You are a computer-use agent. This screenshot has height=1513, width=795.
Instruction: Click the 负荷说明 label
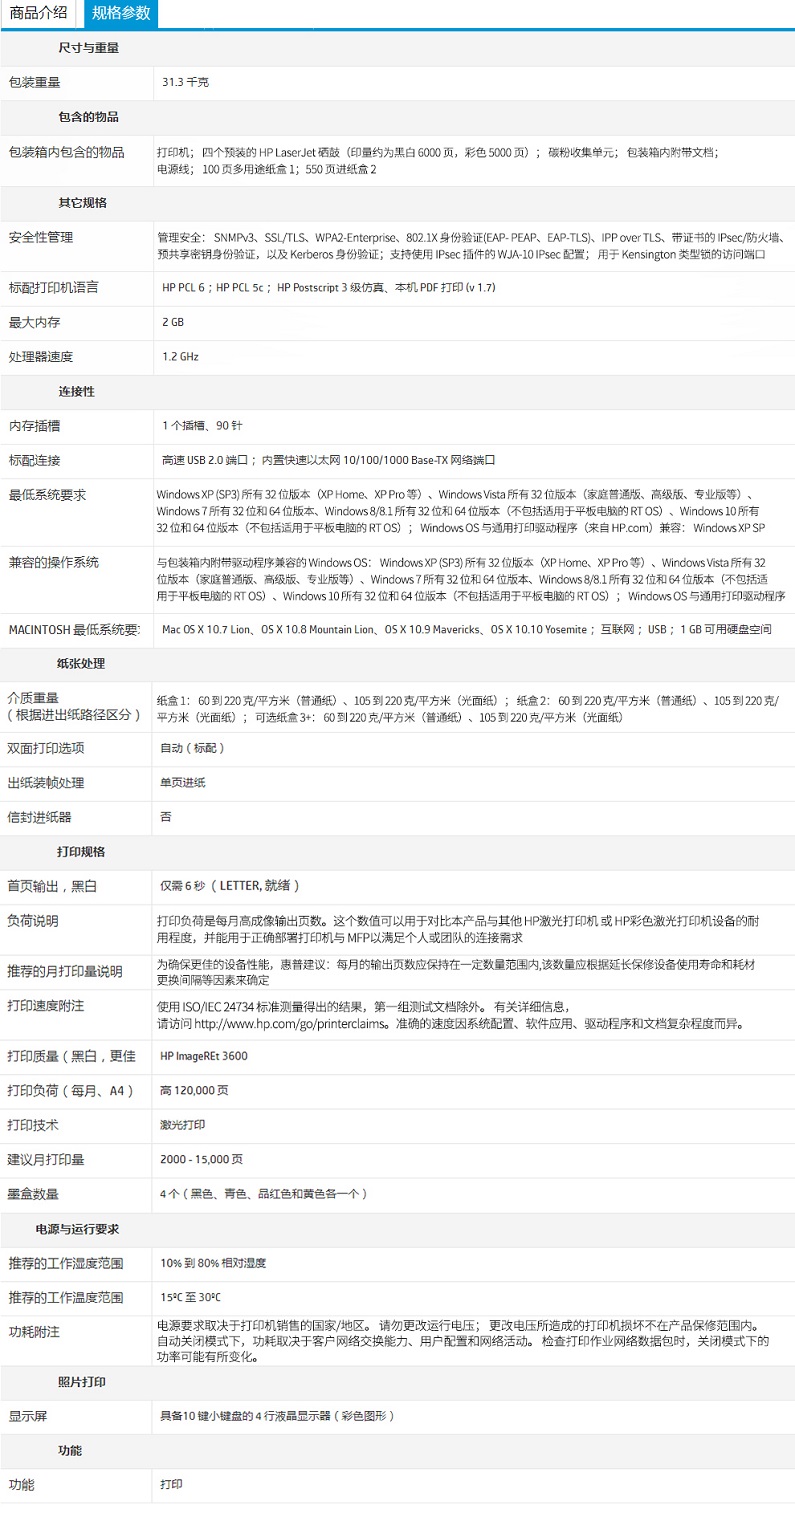coord(34,921)
